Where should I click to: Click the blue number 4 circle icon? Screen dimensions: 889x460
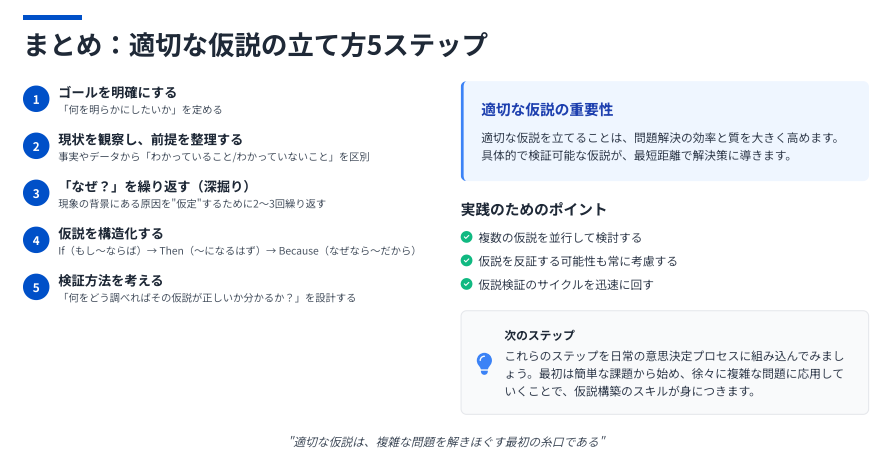click(36, 240)
